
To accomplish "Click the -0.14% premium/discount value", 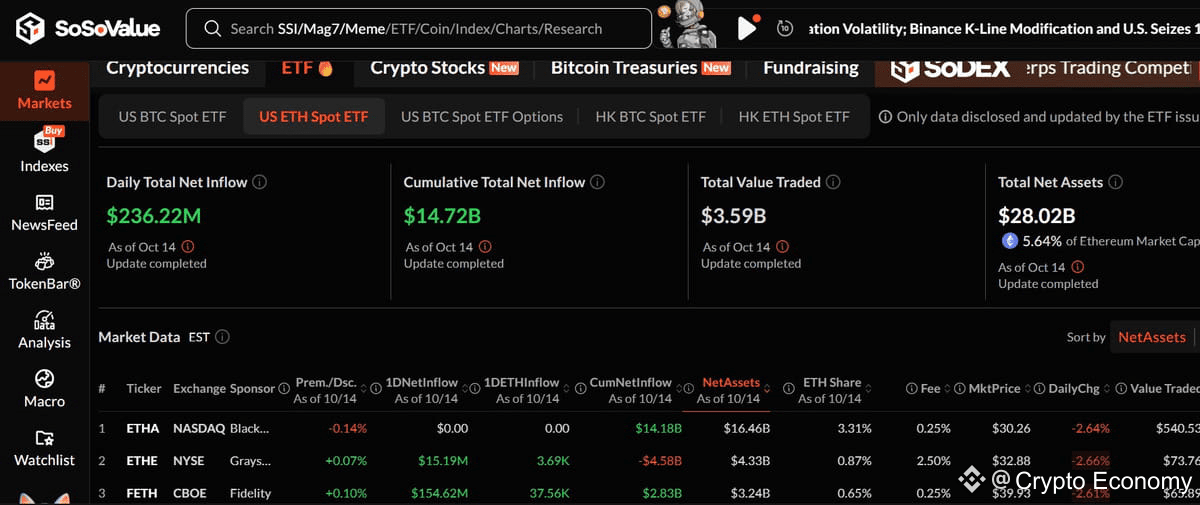I will coord(348,428).
